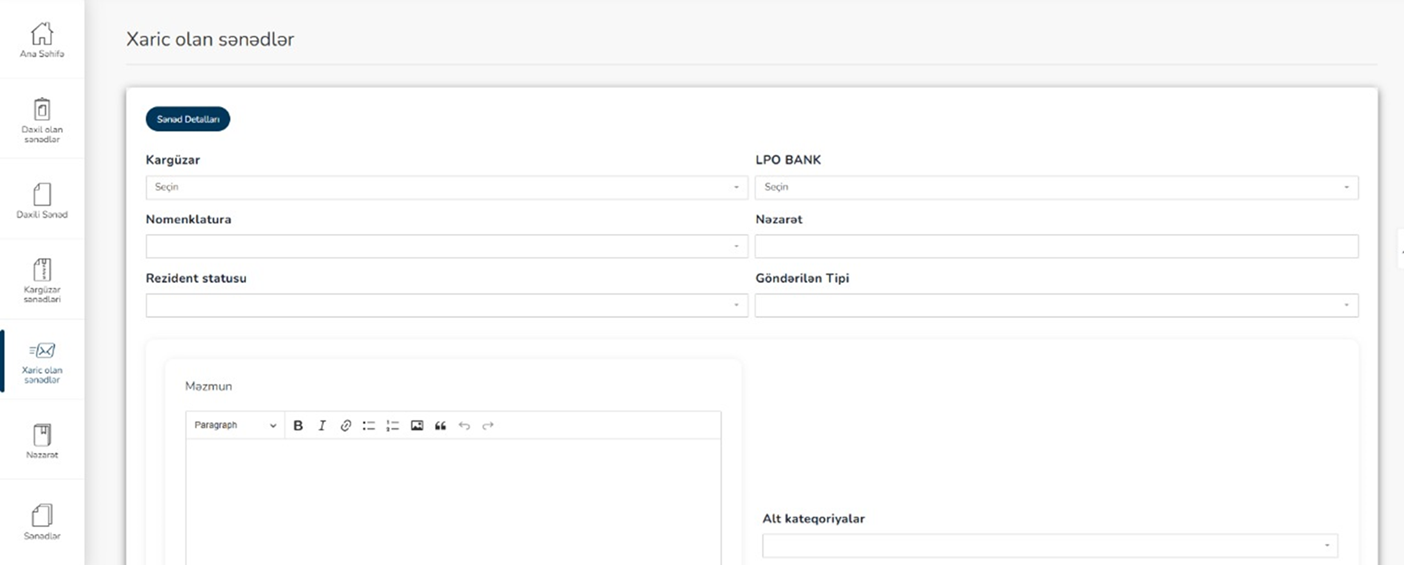The height and width of the screenshot is (565, 1404).
Task: Click the LPO BANK label
Action: point(789,160)
